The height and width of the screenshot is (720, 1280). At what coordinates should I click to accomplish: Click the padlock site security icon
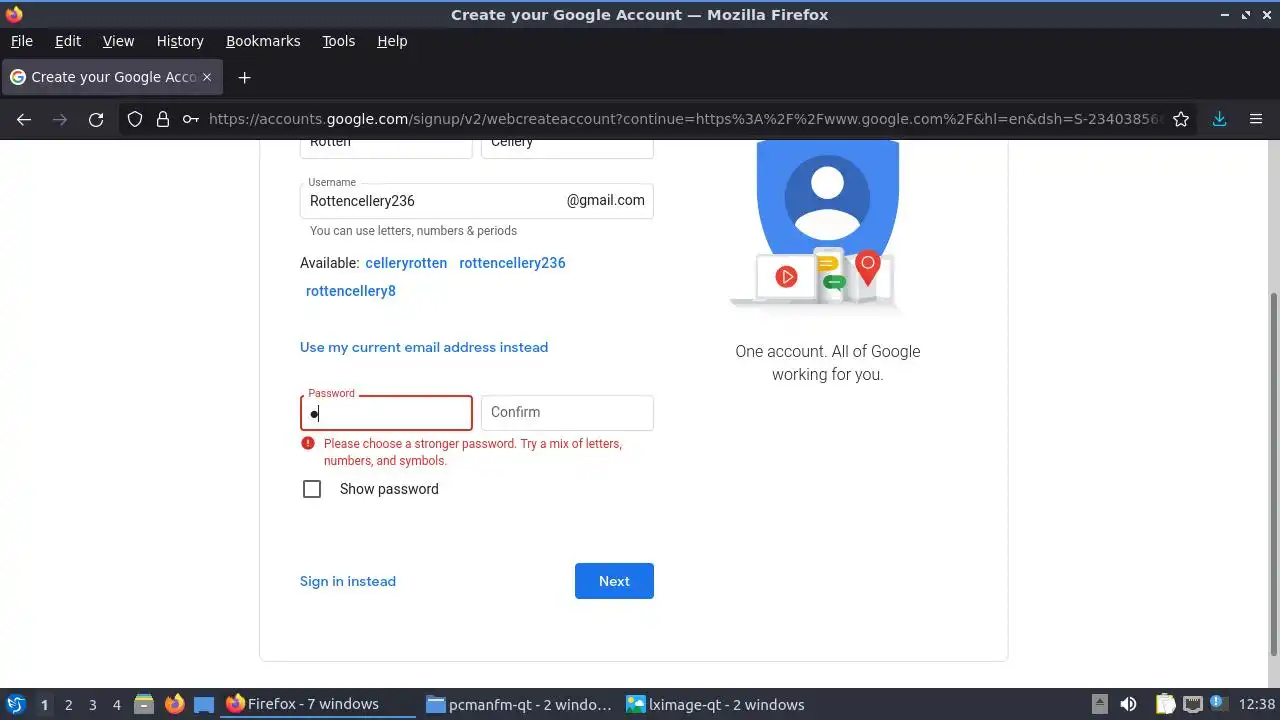(163, 119)
